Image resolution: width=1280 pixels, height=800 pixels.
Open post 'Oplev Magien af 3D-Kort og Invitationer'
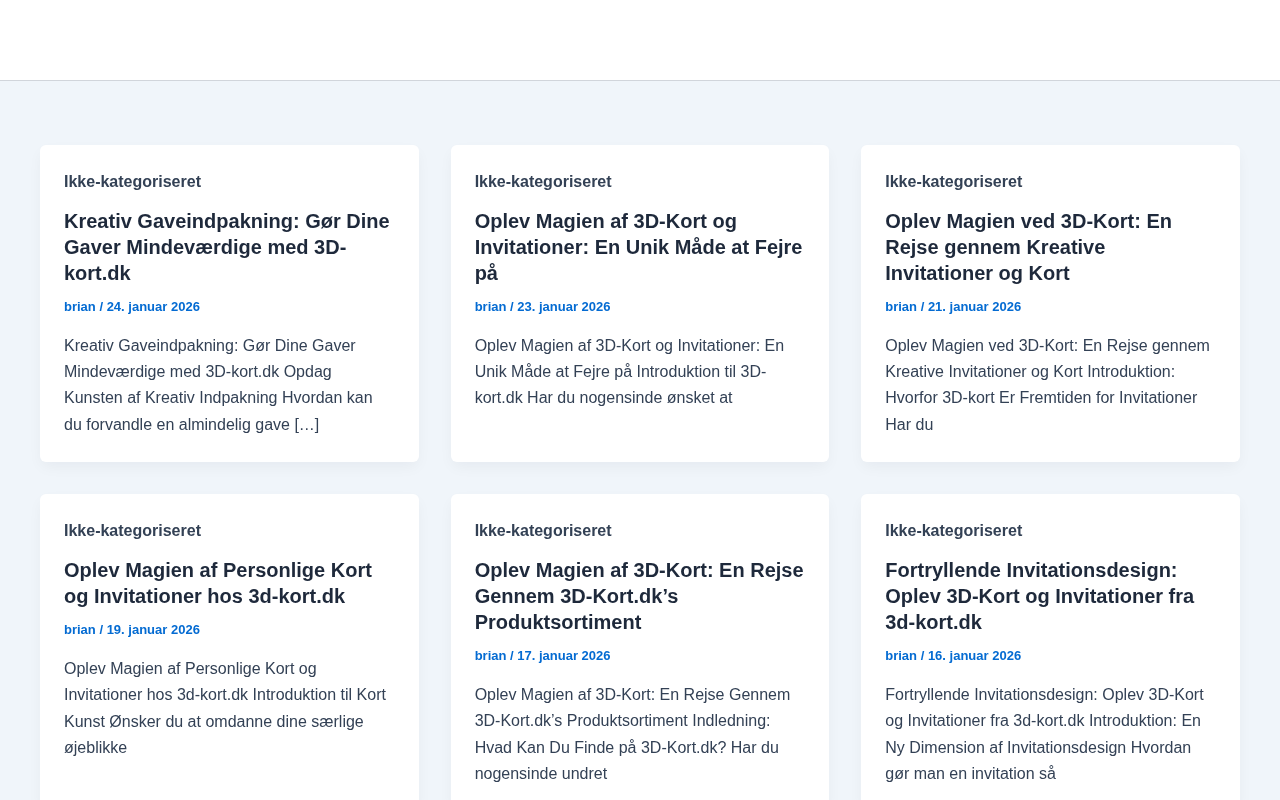point(638,247)
